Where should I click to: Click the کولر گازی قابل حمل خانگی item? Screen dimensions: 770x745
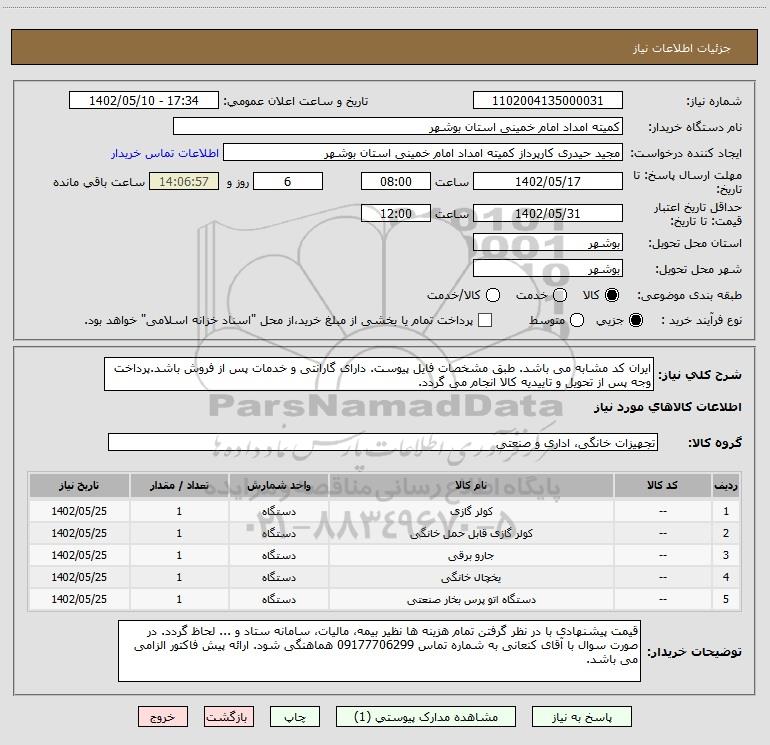(x=471, y=533)
